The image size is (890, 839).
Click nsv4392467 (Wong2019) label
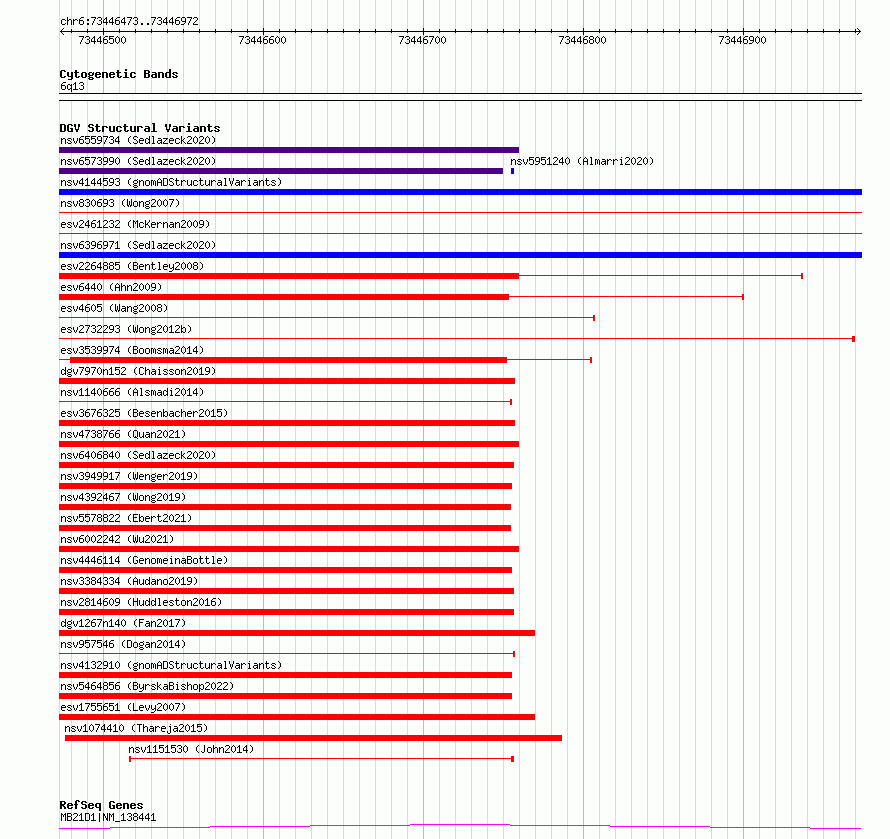pos(123,497)
